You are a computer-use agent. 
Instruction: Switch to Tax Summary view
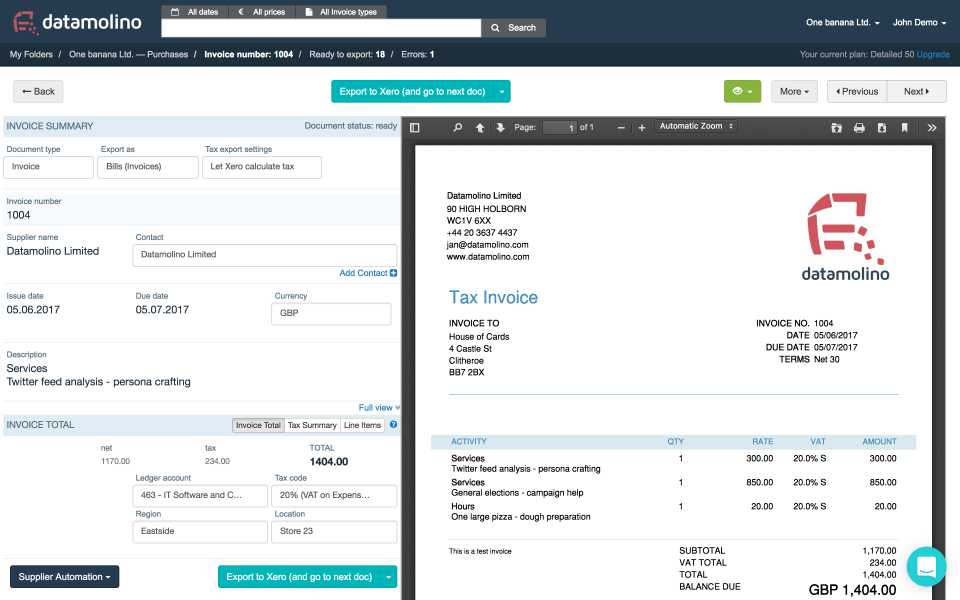[312, 425]
